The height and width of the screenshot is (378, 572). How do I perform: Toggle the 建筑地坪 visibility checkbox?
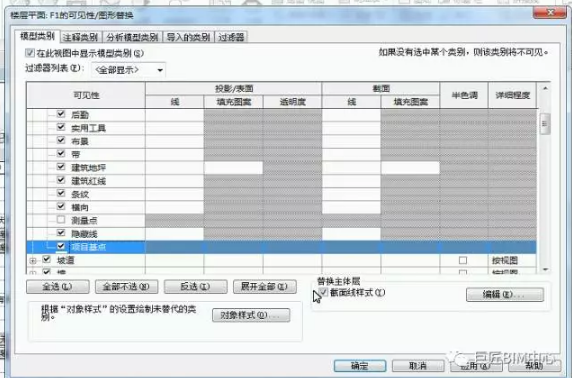[61, 167]
